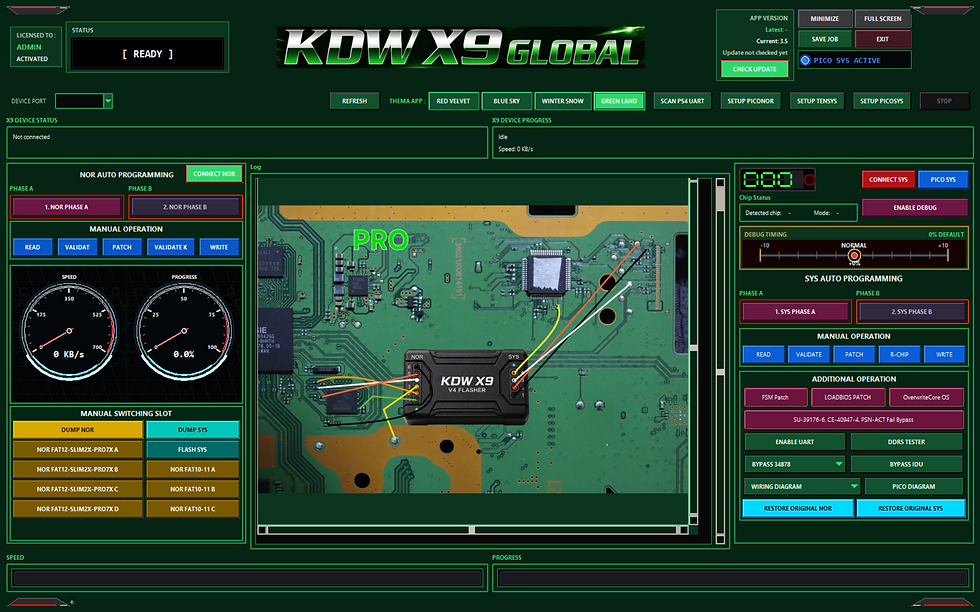Viewport: 980px width, 612px height.
Task: Click the blue PICO SYS ACTIVE indicator icon
Action: tap(805, 60)
